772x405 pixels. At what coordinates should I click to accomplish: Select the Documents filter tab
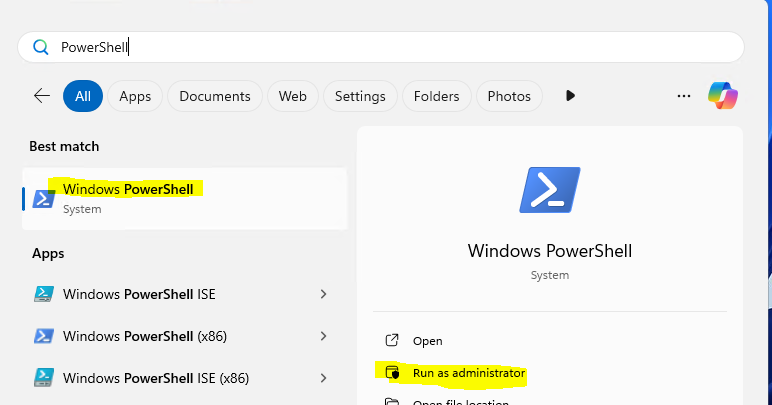(215, 96)
